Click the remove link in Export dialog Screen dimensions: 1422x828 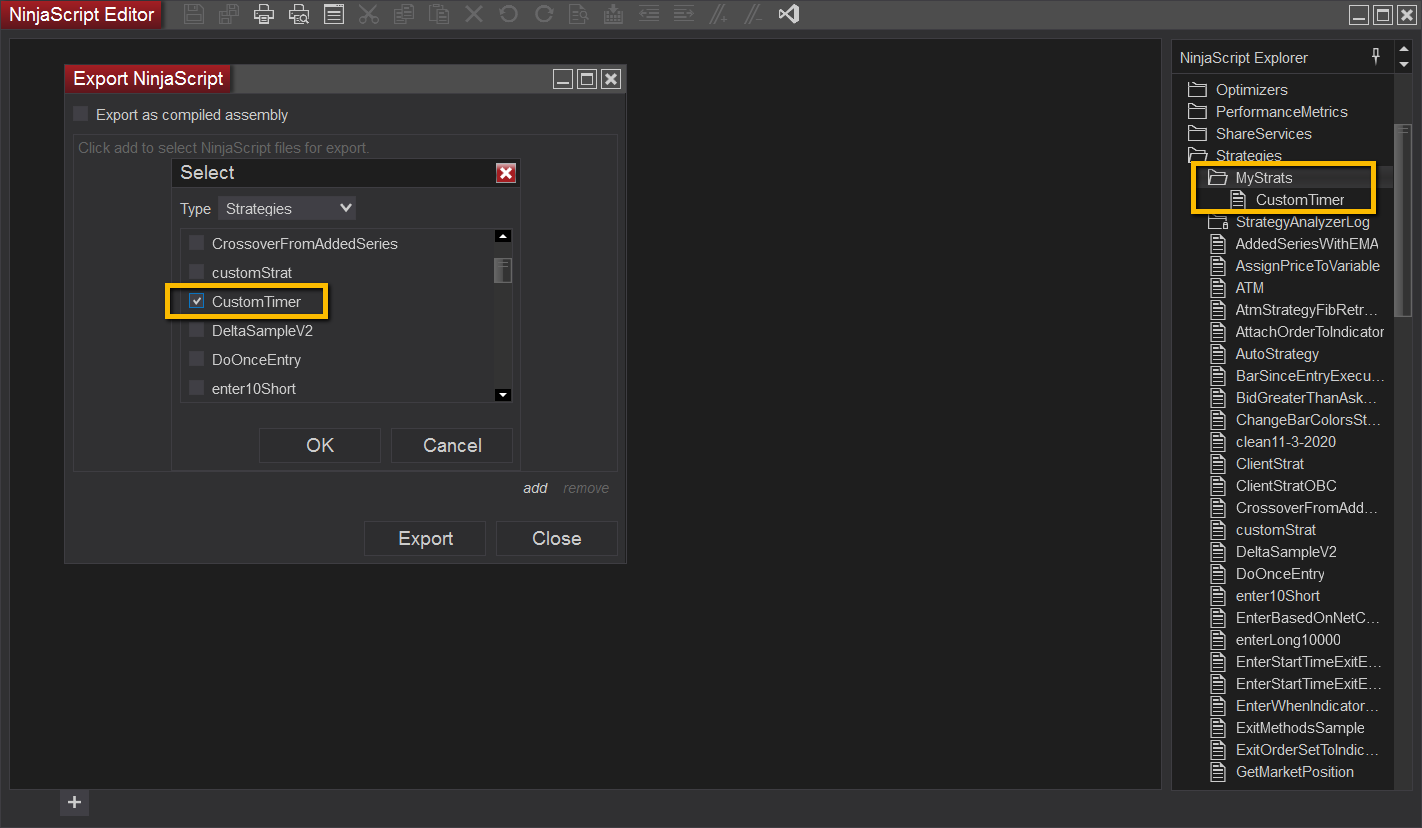pos(586,488)
